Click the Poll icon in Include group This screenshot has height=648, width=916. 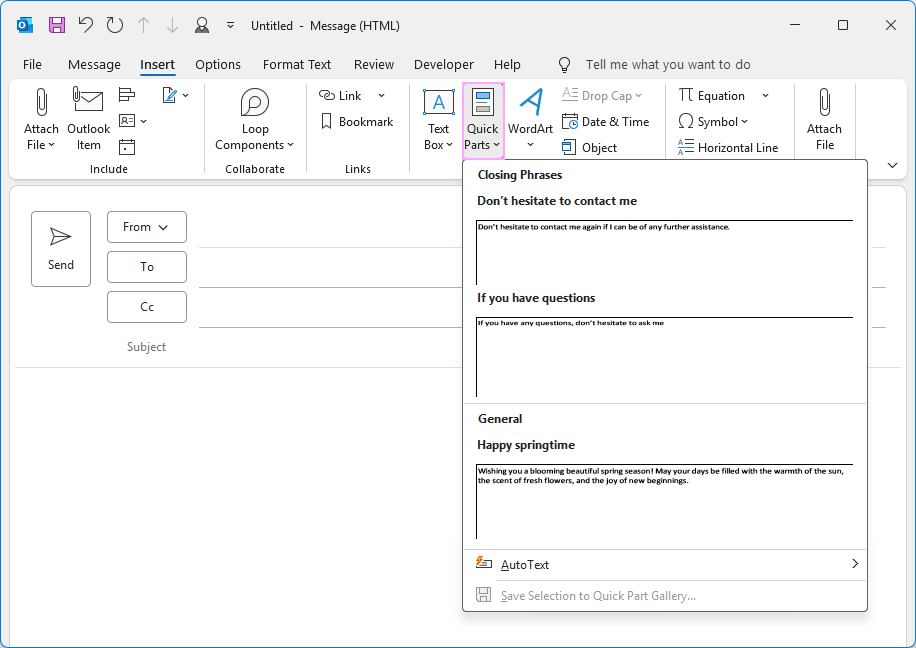(x=127, y=95)
